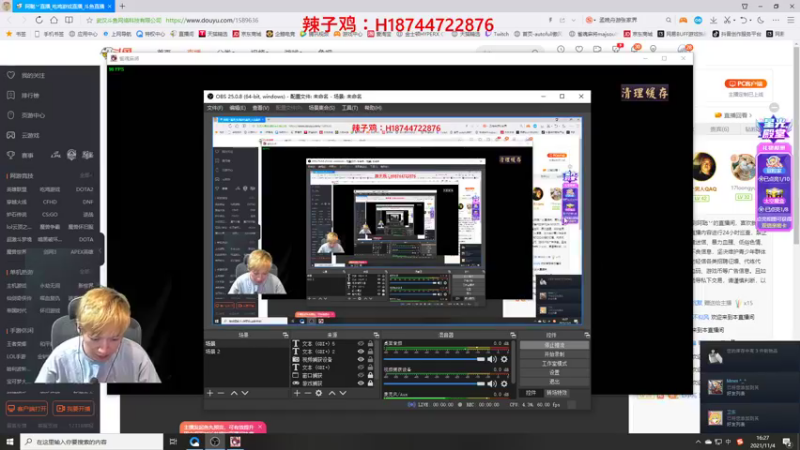Open the Windows Start menu
The image size is (800, 450).
point(10,442)
